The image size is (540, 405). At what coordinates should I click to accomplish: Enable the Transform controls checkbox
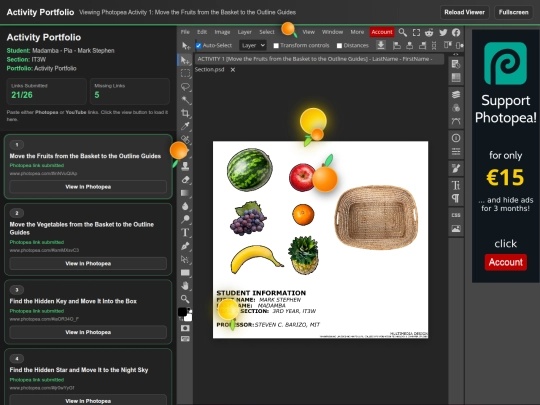276,45
